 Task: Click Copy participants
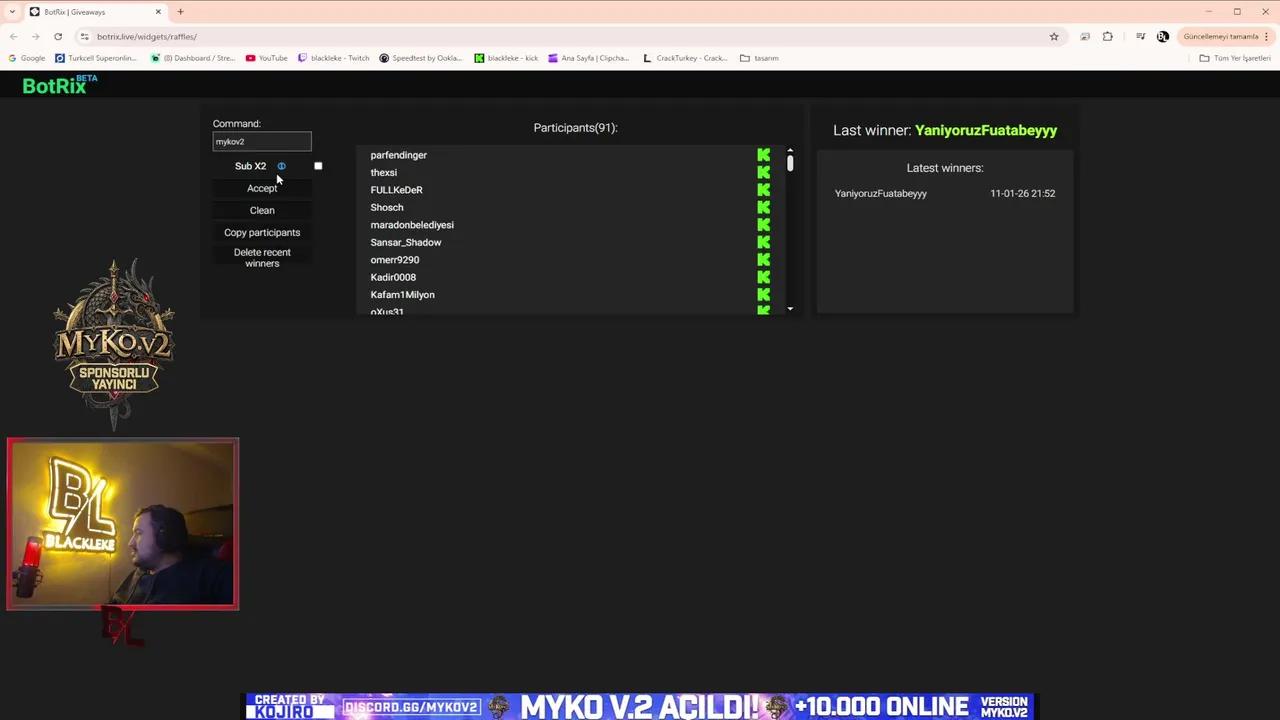[262, 232]
